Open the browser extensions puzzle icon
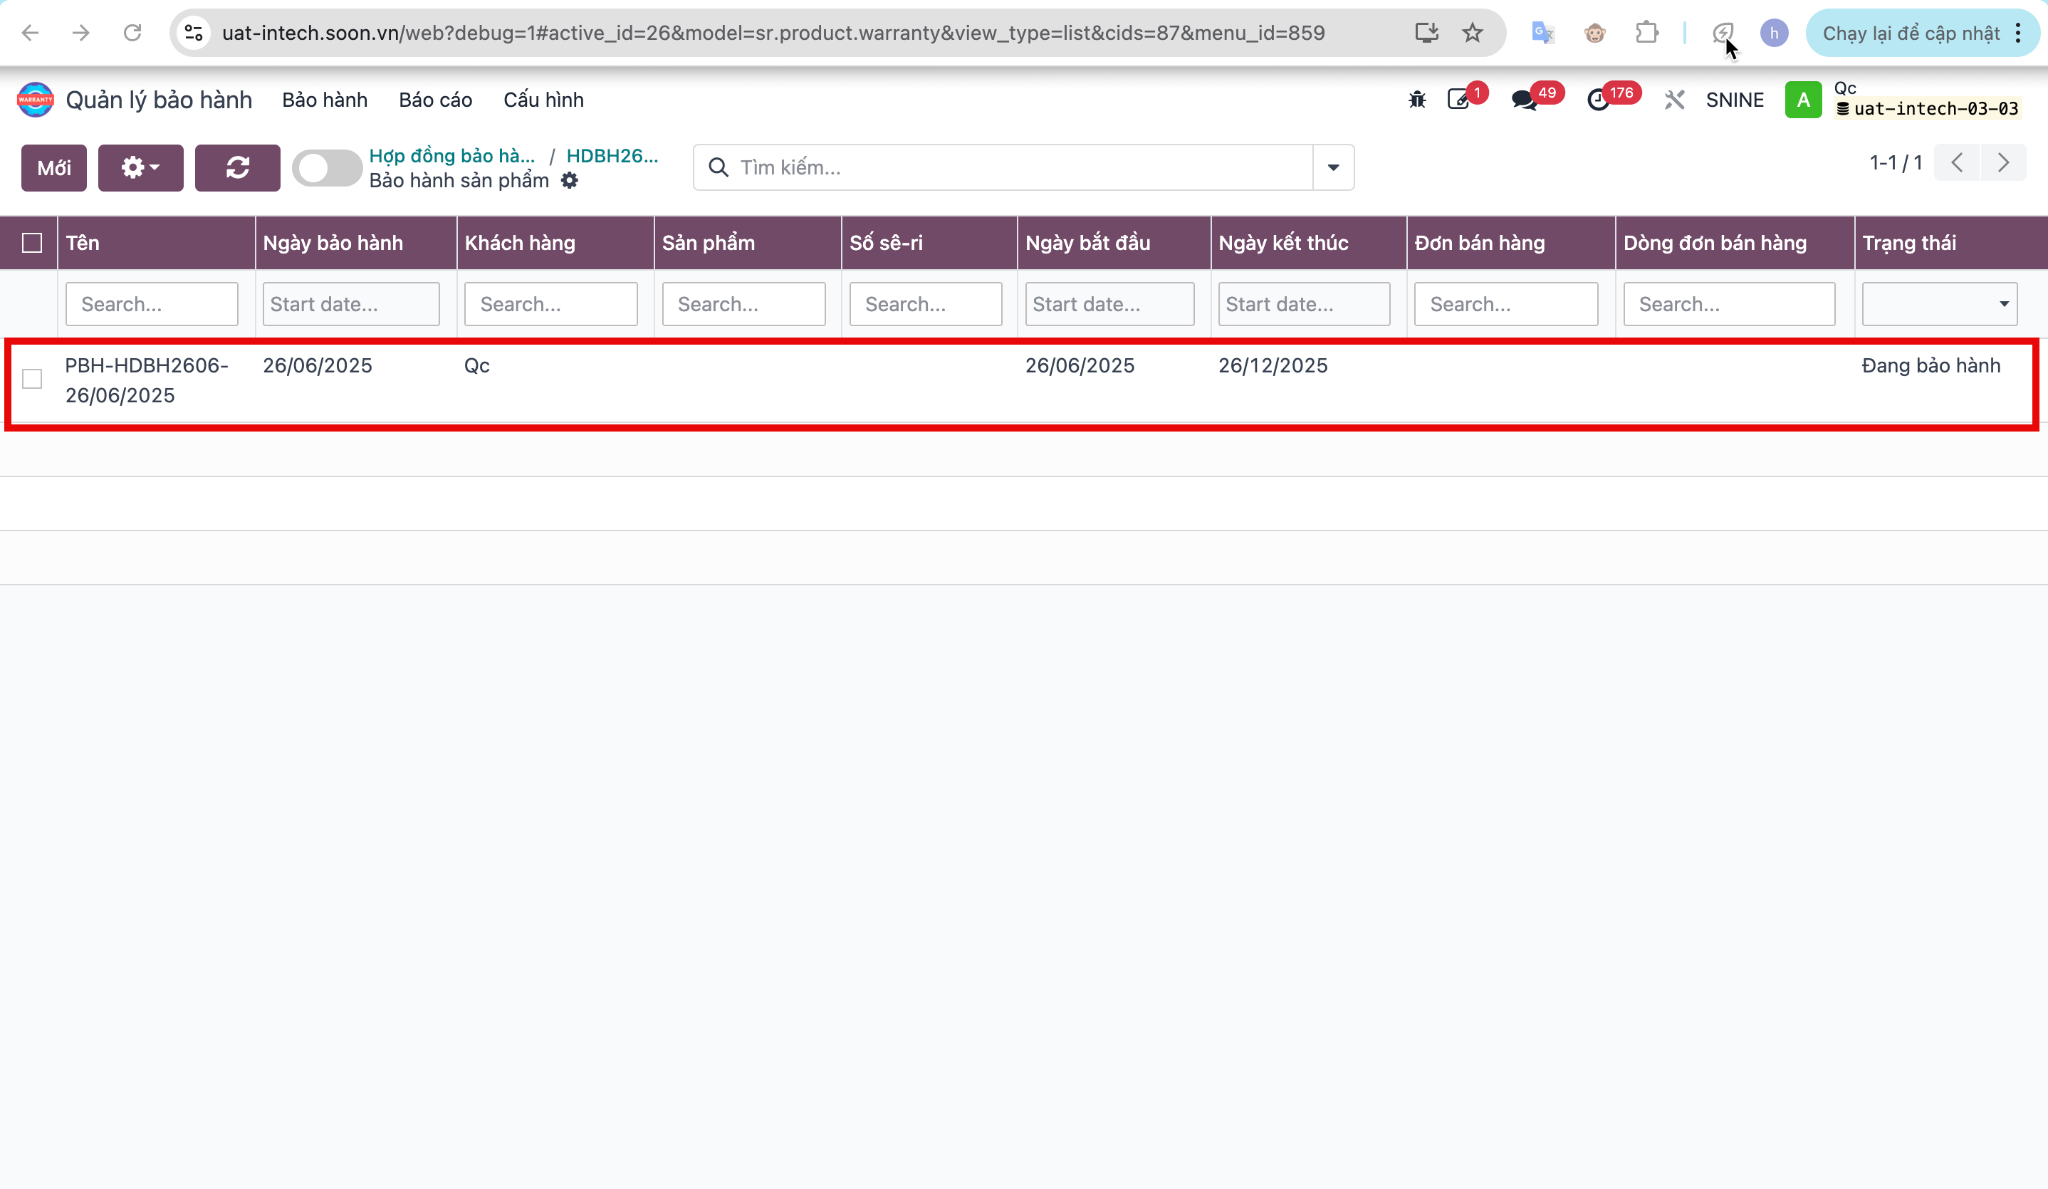Image resolution: width=2048 pixels, height=1189 pixels. pos(1646,33)
